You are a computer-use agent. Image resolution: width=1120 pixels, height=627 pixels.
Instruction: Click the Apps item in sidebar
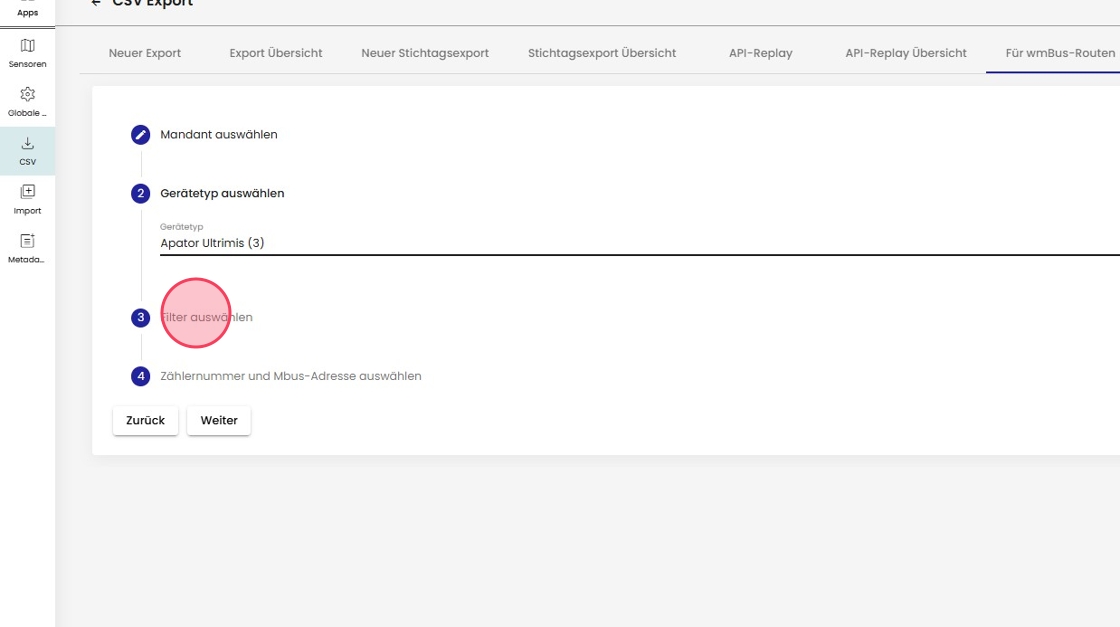click(27, 10)
